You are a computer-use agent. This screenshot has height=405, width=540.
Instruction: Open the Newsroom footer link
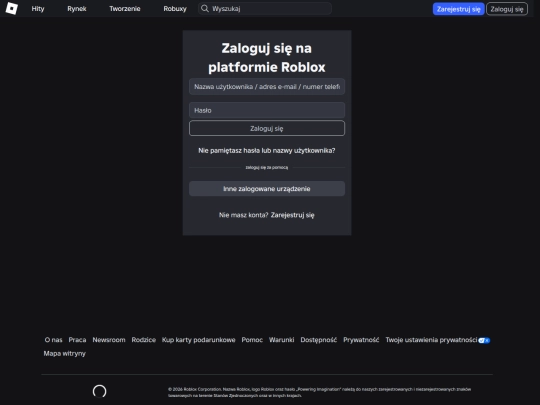(x=109, y=340)
